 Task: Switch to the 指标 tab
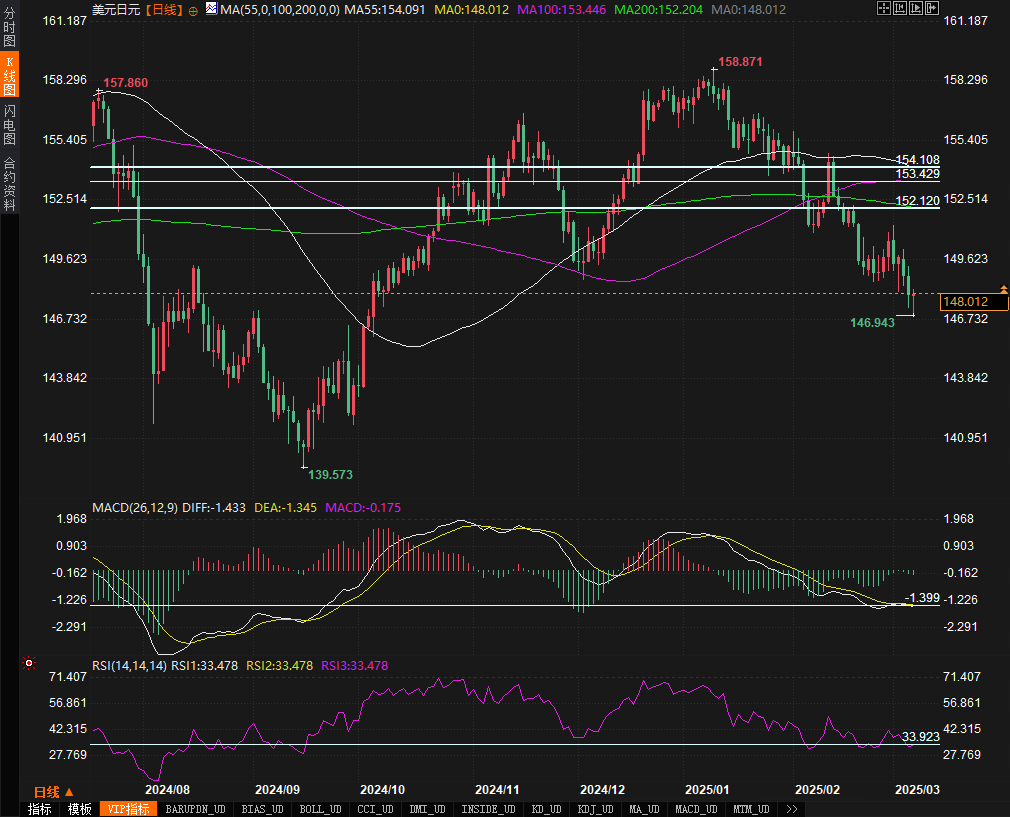coord(40,809)
